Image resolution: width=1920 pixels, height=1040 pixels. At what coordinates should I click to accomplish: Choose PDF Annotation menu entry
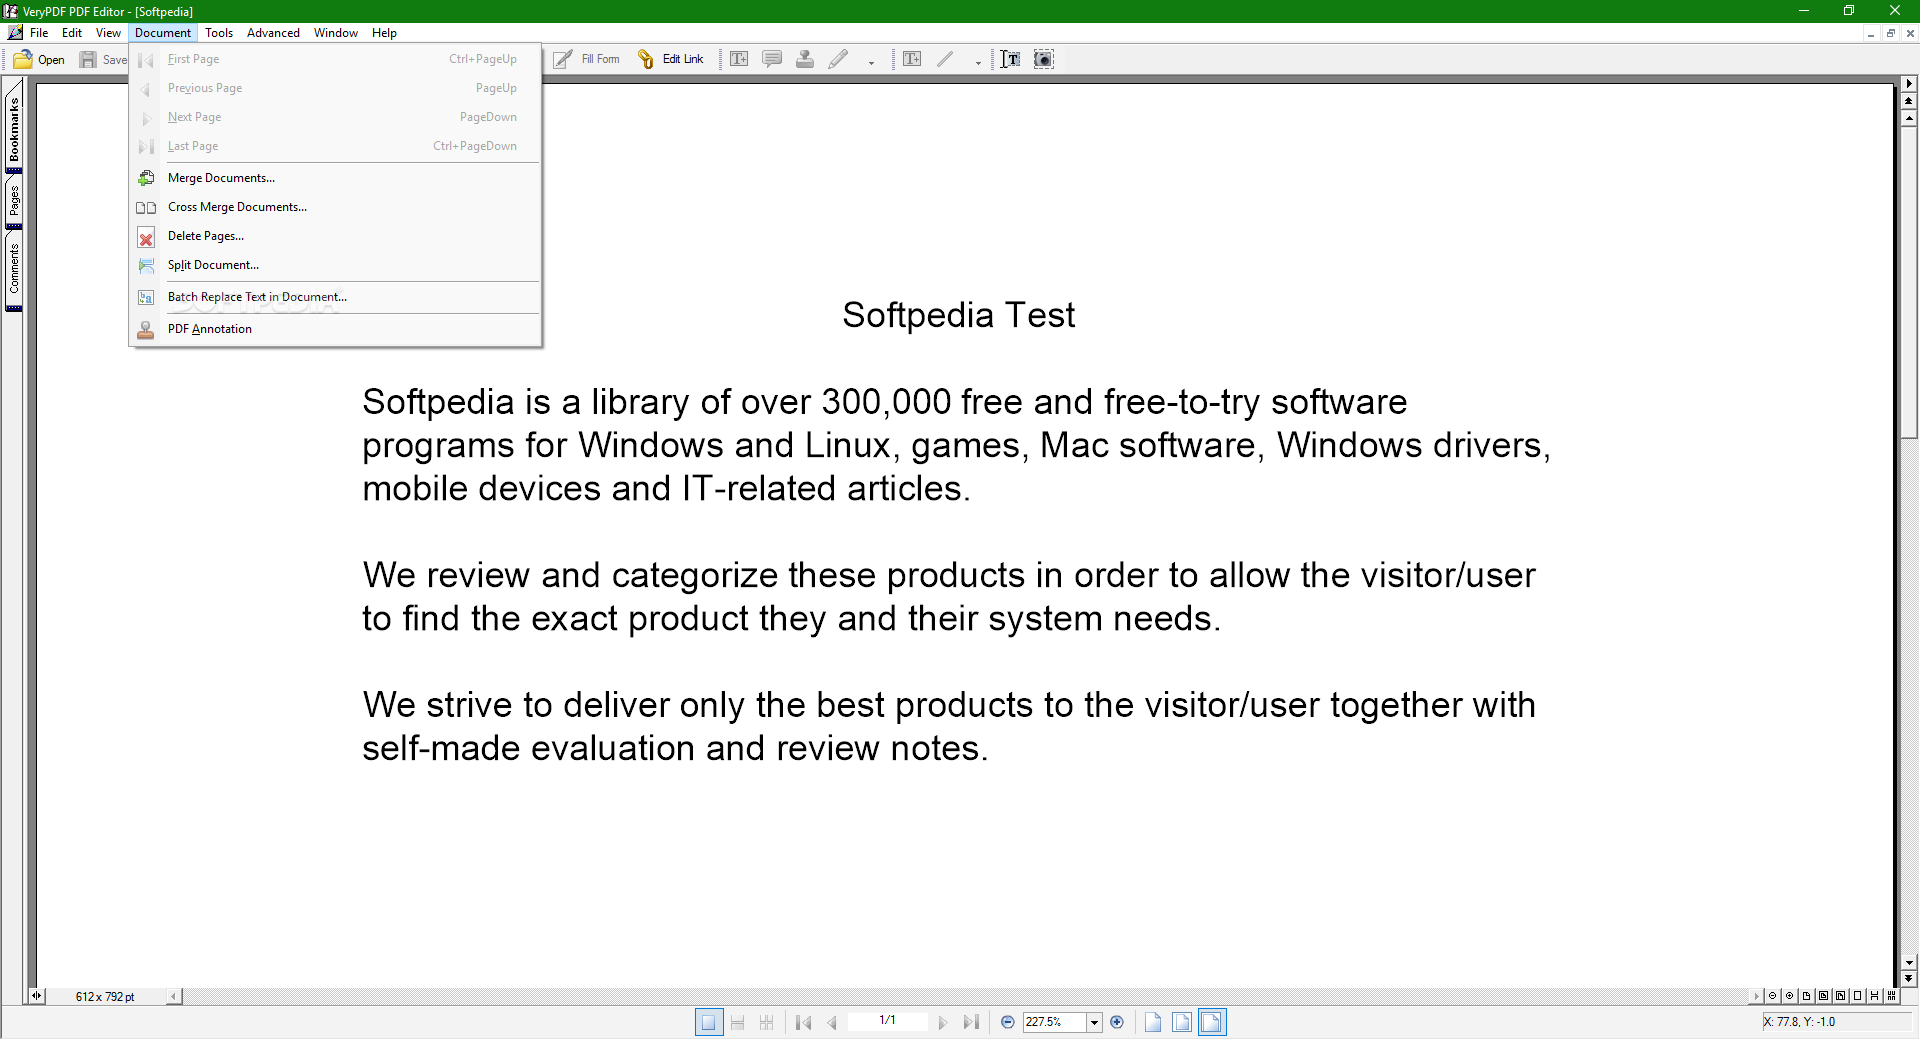[x=335, y=329]
